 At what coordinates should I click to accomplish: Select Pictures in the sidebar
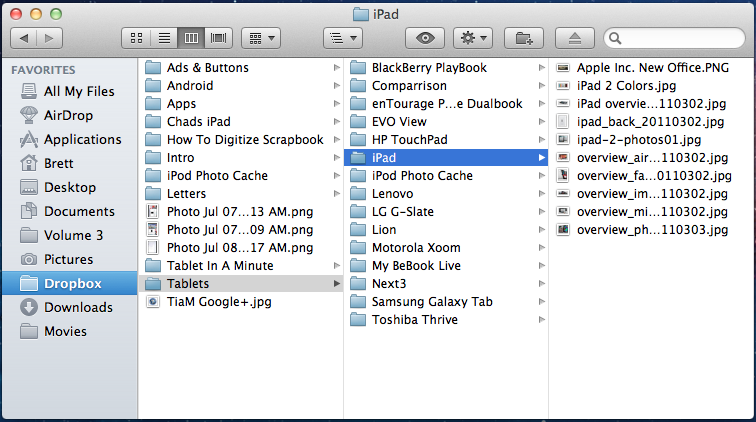pyautogui.click(x=70, y=259)
